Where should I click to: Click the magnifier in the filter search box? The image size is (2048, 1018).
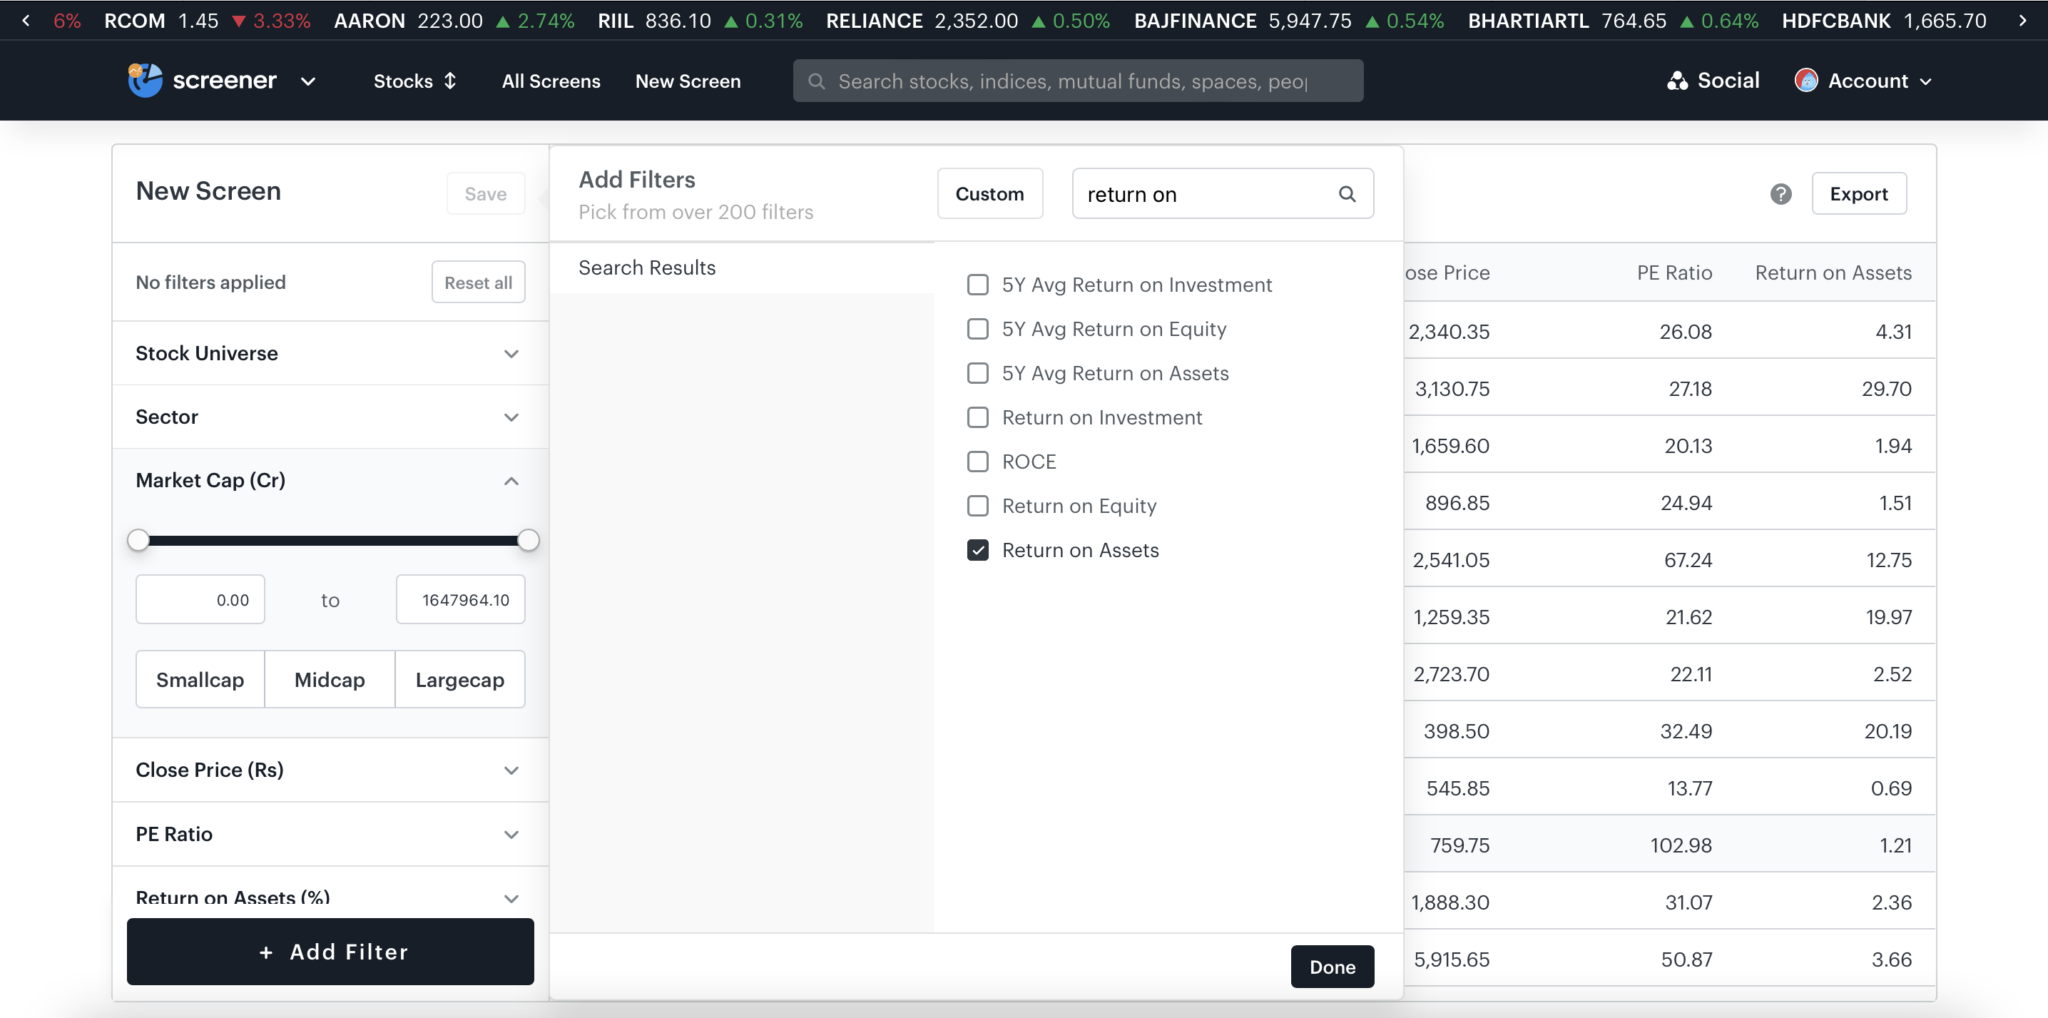[1346, 193]
